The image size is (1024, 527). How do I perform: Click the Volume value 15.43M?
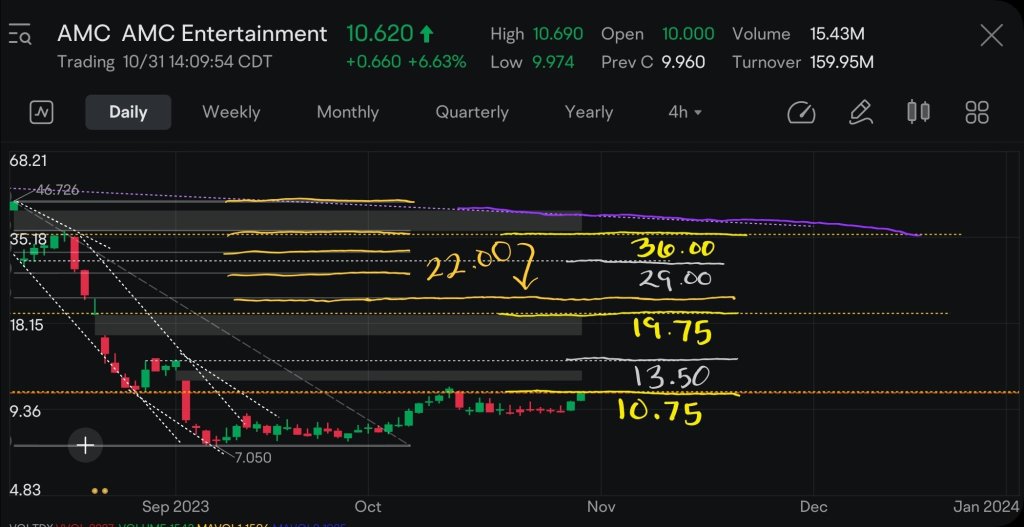click(837, 33)
